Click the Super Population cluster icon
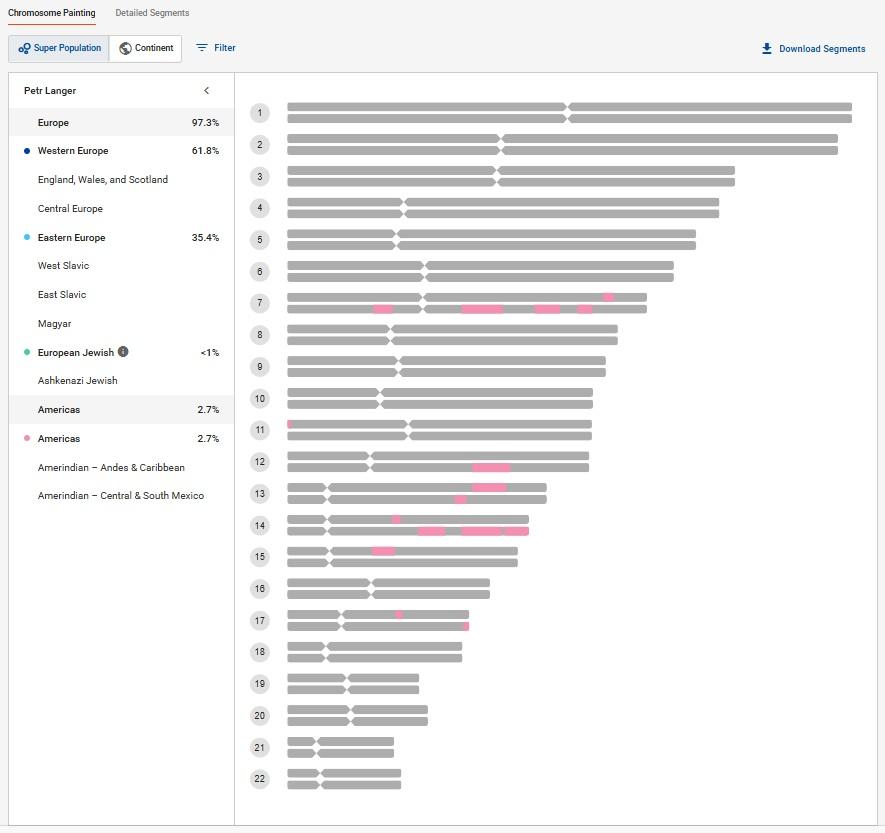The image size is (885, 833). point(24,48)
